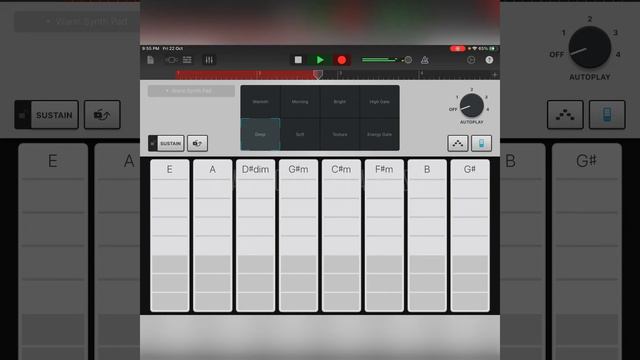Viewport: 640px width, 360px height.
Task: Play the B chord strip
Action: 427,236
